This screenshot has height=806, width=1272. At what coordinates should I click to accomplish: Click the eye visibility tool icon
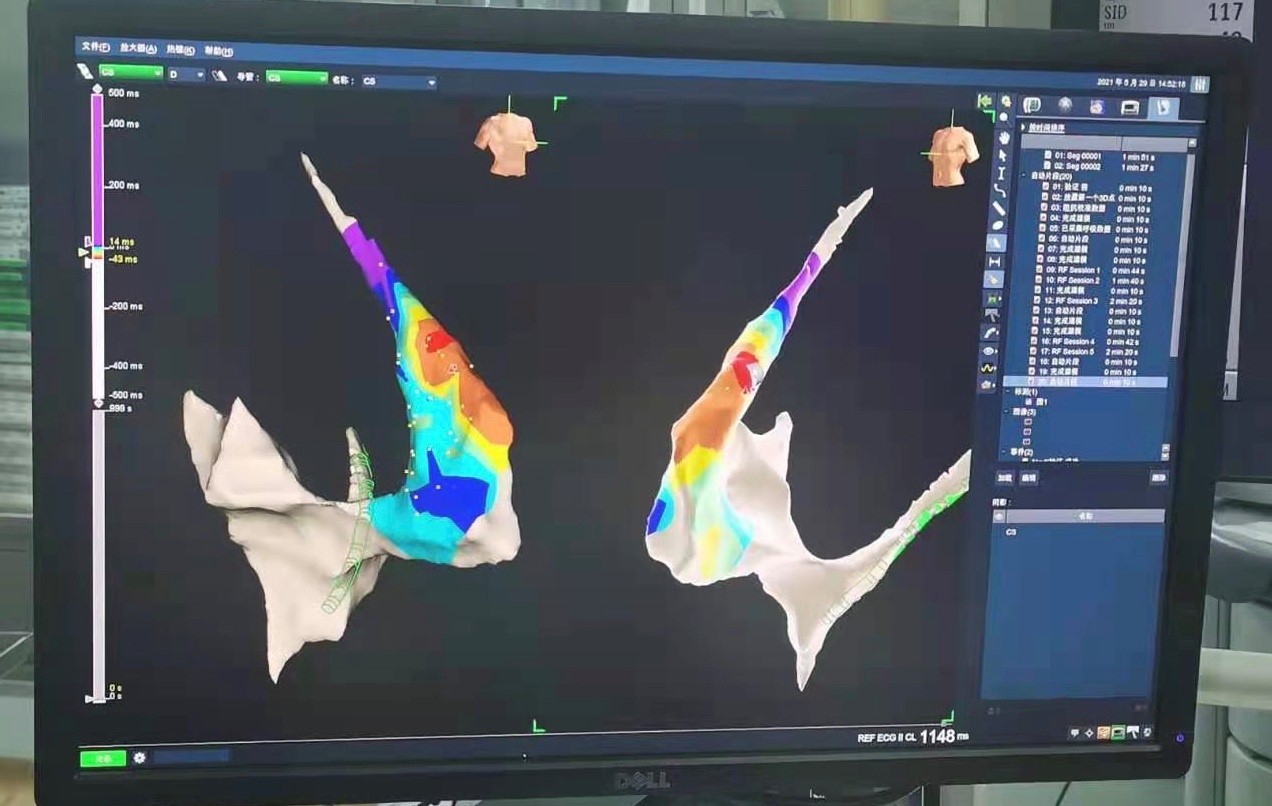click(x=990, y=351)
